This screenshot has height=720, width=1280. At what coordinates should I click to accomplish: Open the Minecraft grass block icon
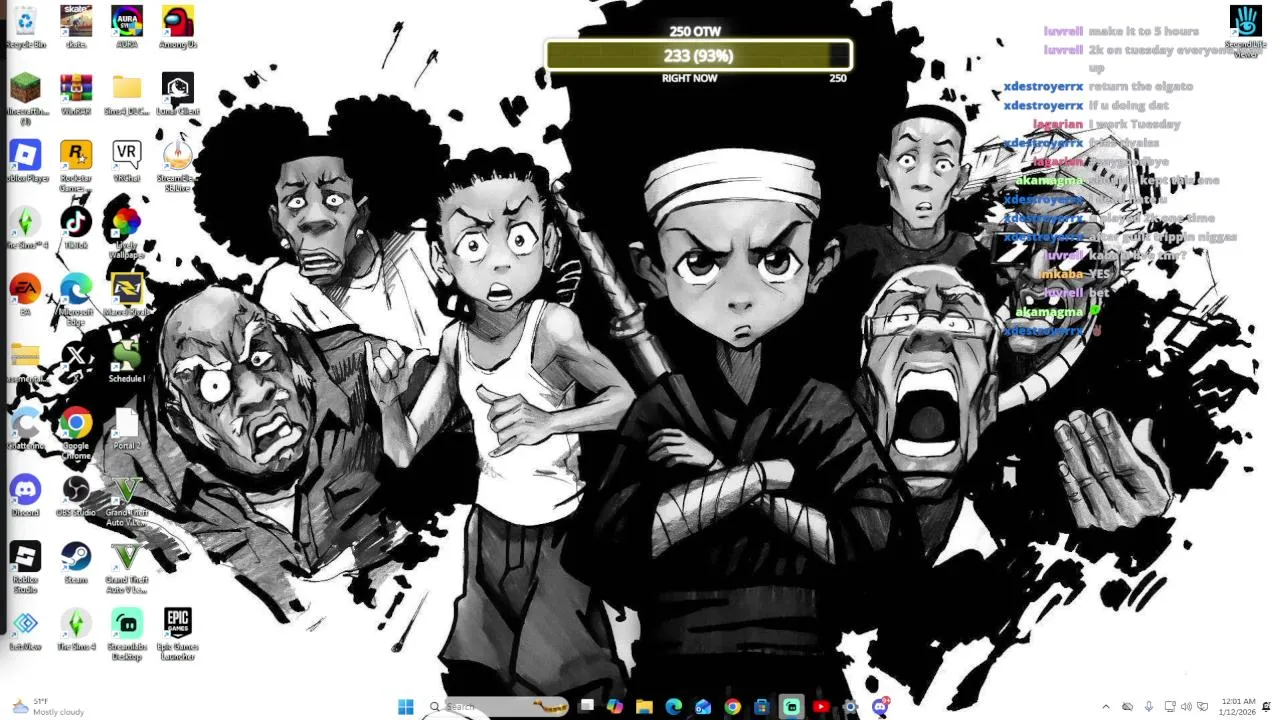[x=25, y=98]
